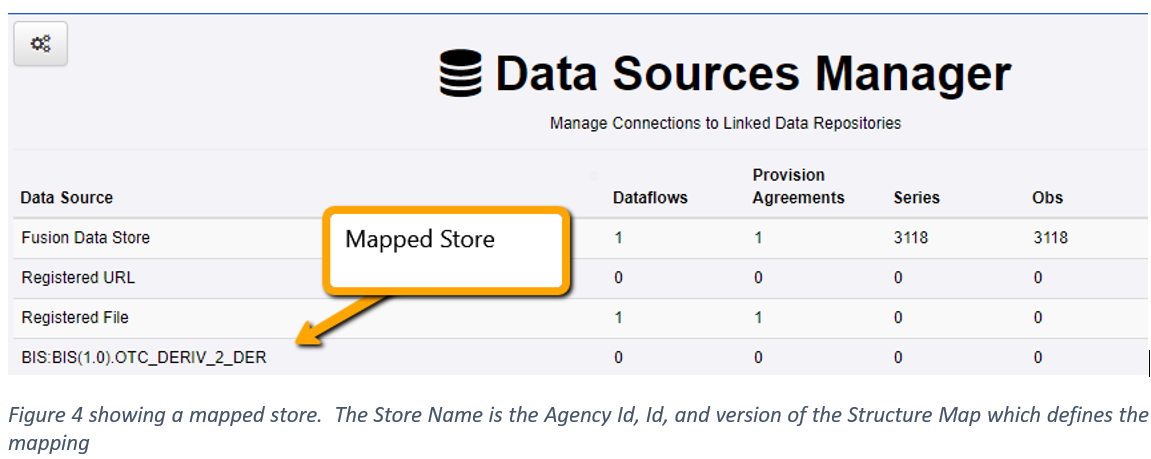
Task: Sort by the Provision Agreements column header
Action: click(x=798, y=187)
